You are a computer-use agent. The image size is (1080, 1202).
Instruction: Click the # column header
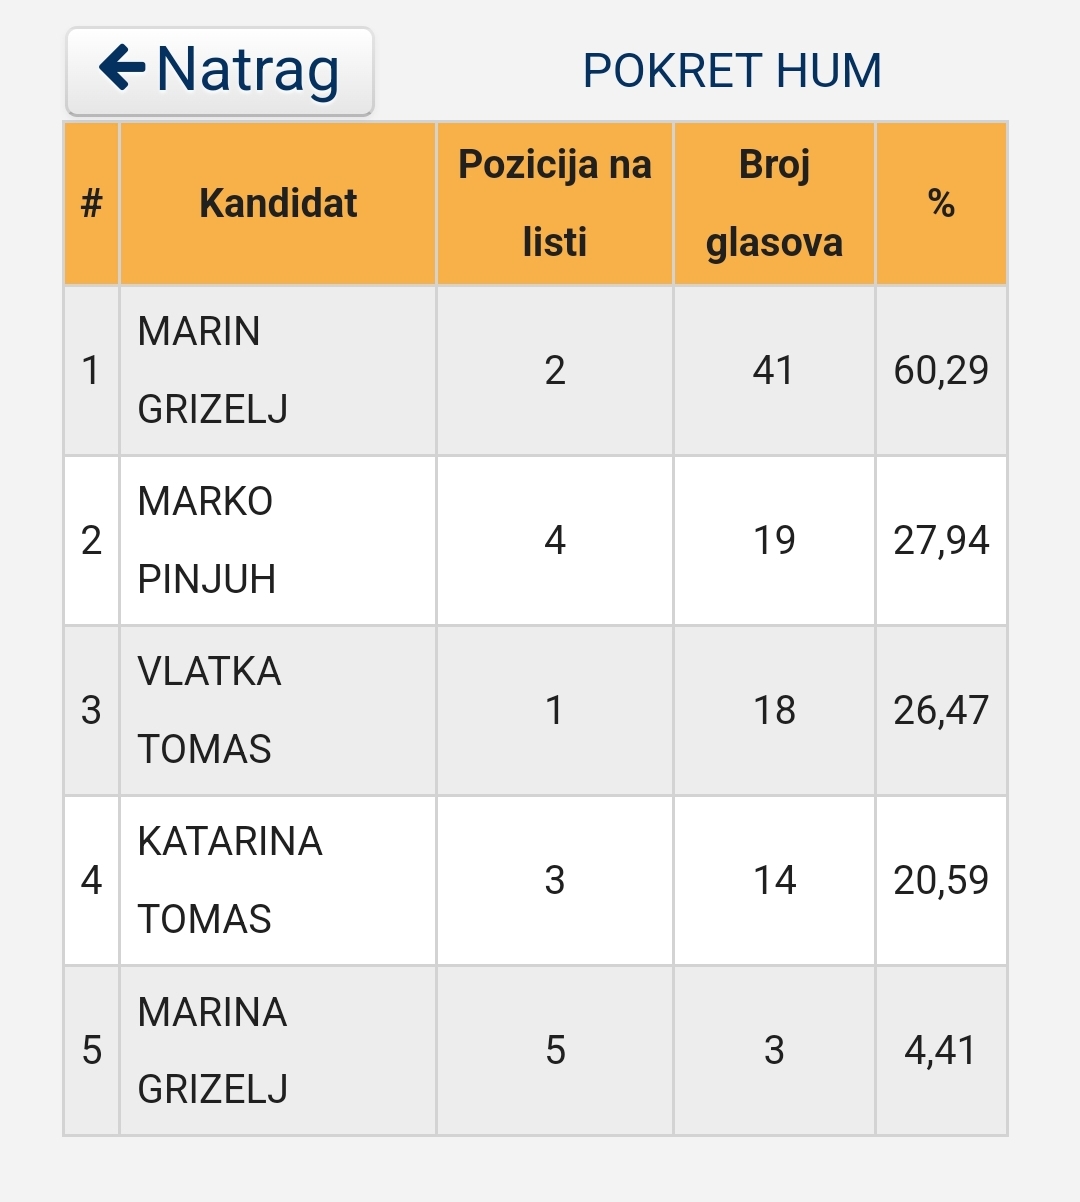click(x=91, y=204)
